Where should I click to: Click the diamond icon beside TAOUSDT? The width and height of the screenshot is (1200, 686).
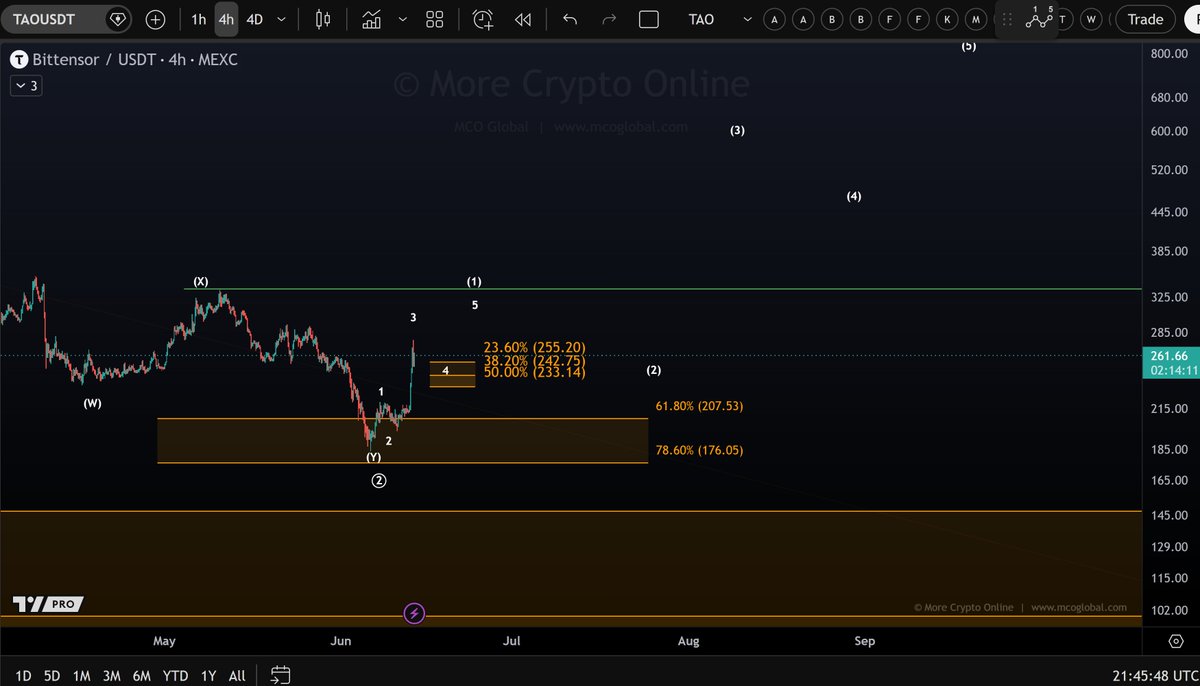tap(118, 19)
